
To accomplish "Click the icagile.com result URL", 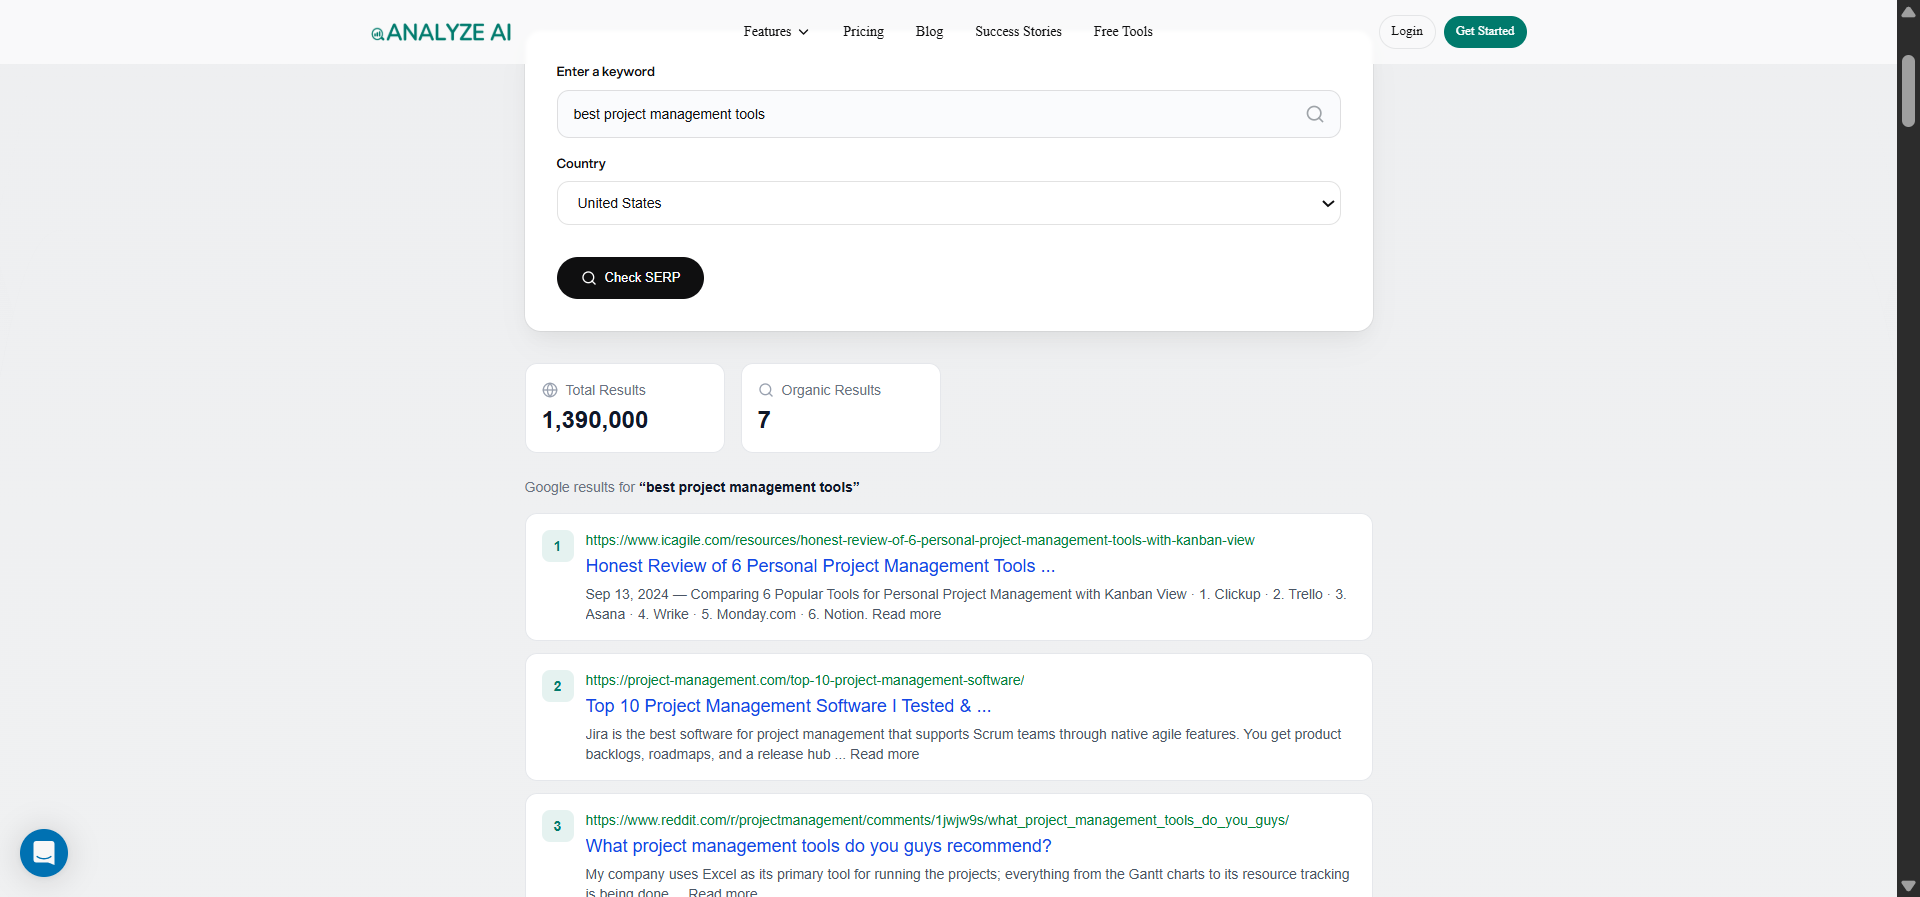I will [x=919, y=540].
